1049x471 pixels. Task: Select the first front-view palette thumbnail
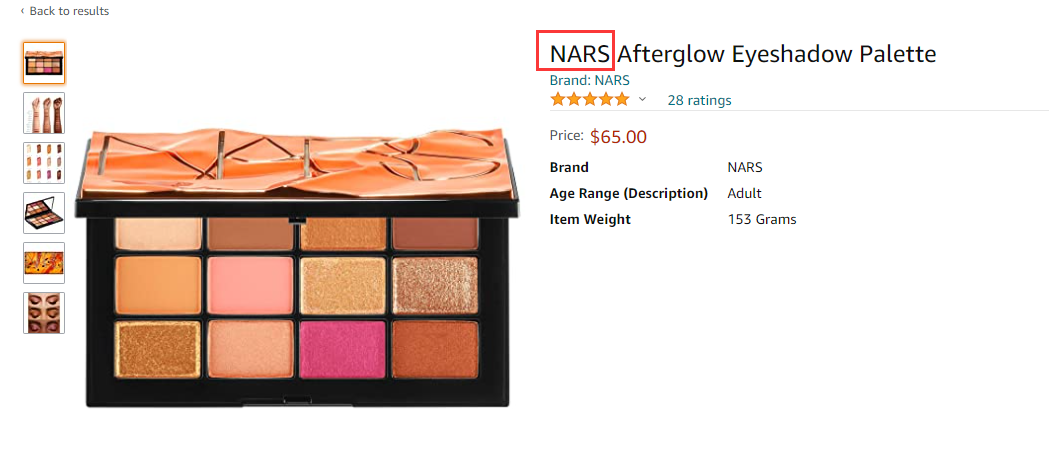pyautogui.click(x=44, y=63)
